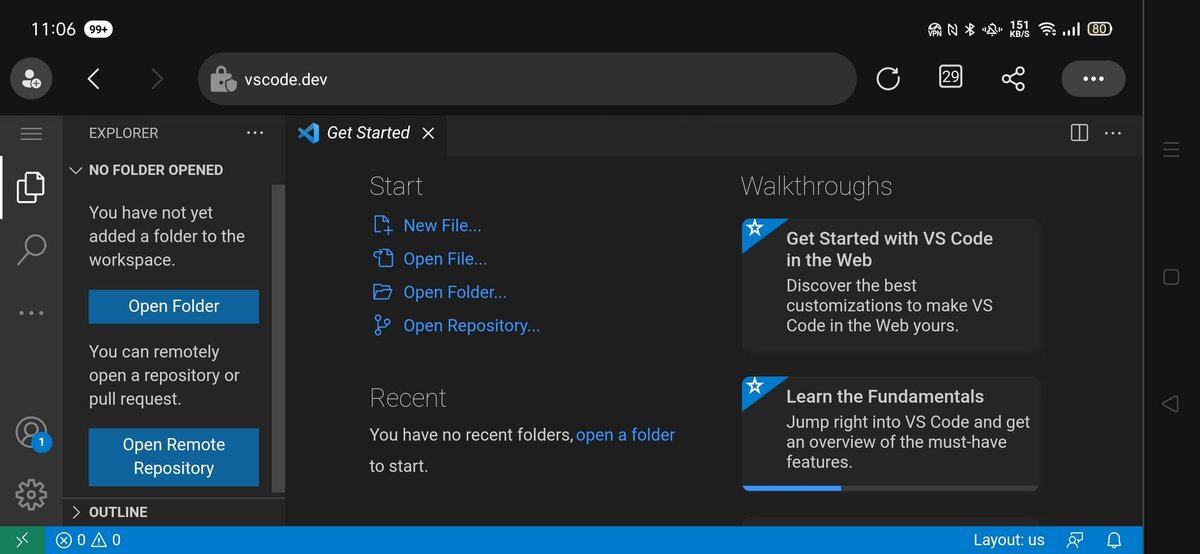Screen dimensions: 1200x554
Task: Open the Search view icon
Action: 31,249
